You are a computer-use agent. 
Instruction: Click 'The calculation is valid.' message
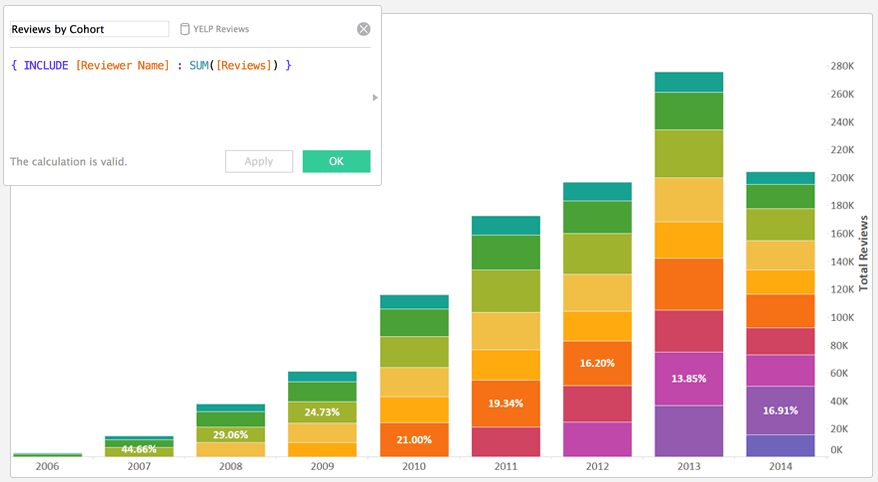pyautogui.click(x=69, y=162)
